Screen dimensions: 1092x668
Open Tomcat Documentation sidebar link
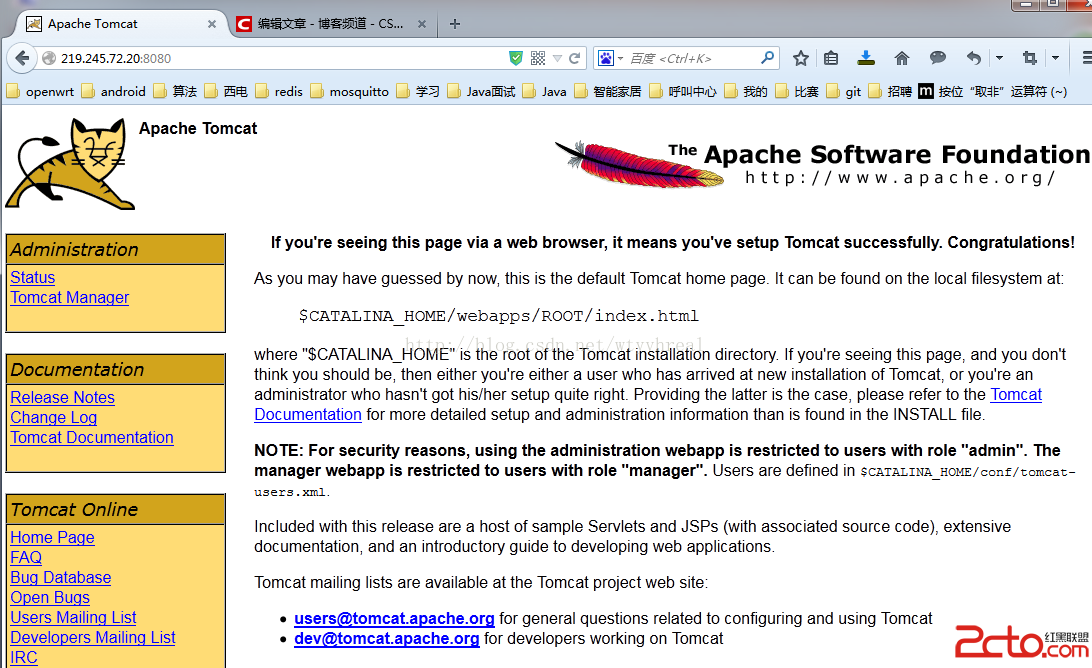pyautogui.click(x=92, y=437)
